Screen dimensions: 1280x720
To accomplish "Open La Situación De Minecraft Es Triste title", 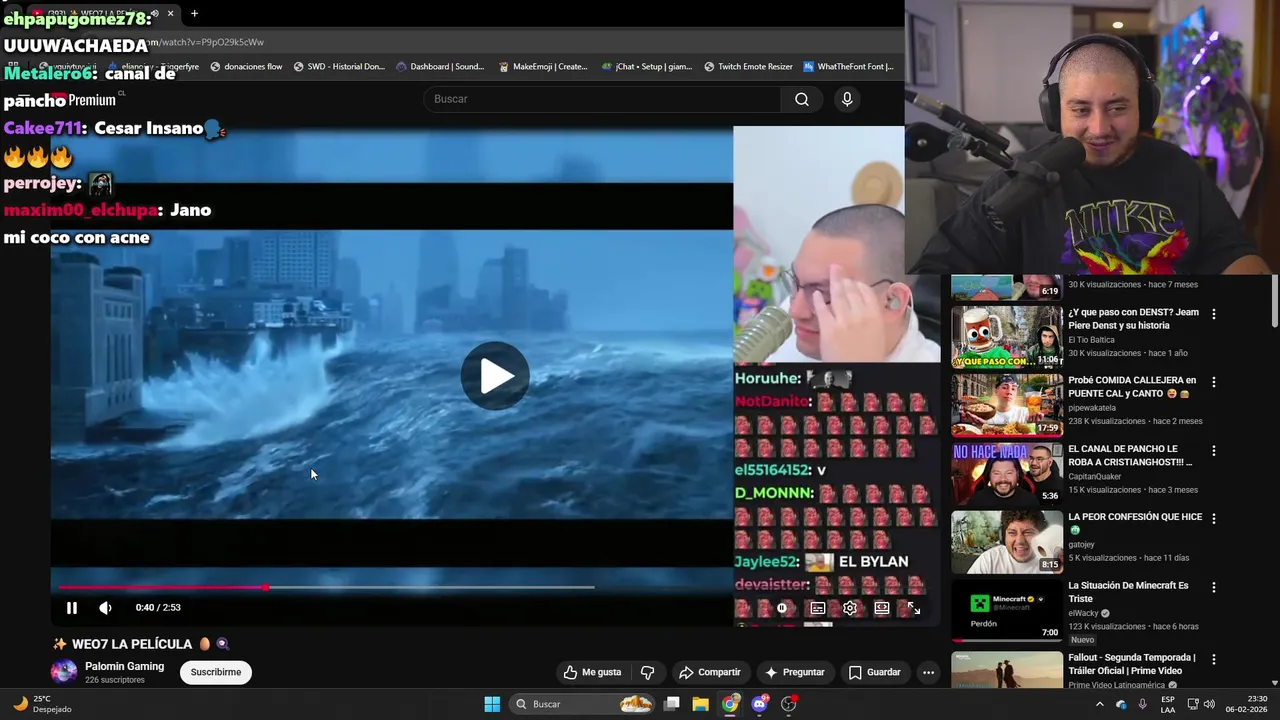I will point(1128,592).
